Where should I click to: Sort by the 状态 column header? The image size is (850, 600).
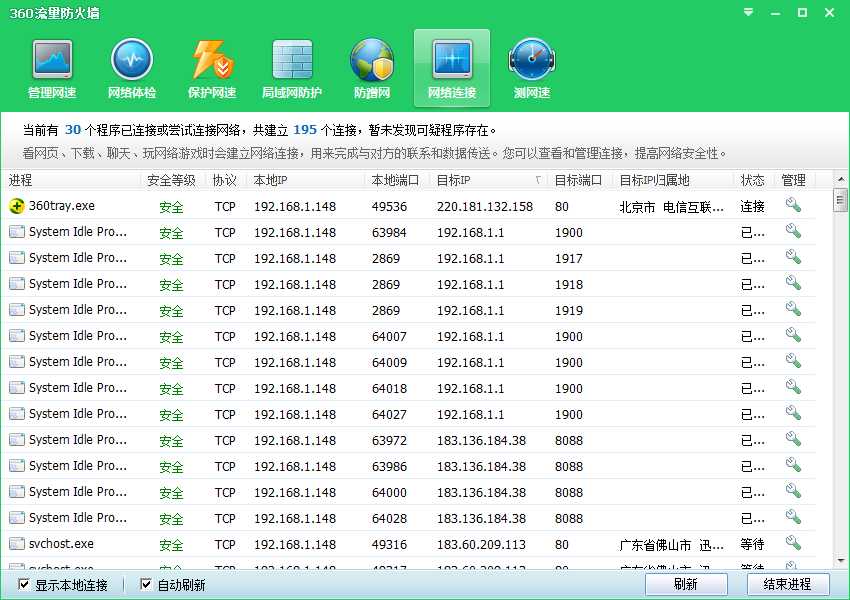coord(753,180)
